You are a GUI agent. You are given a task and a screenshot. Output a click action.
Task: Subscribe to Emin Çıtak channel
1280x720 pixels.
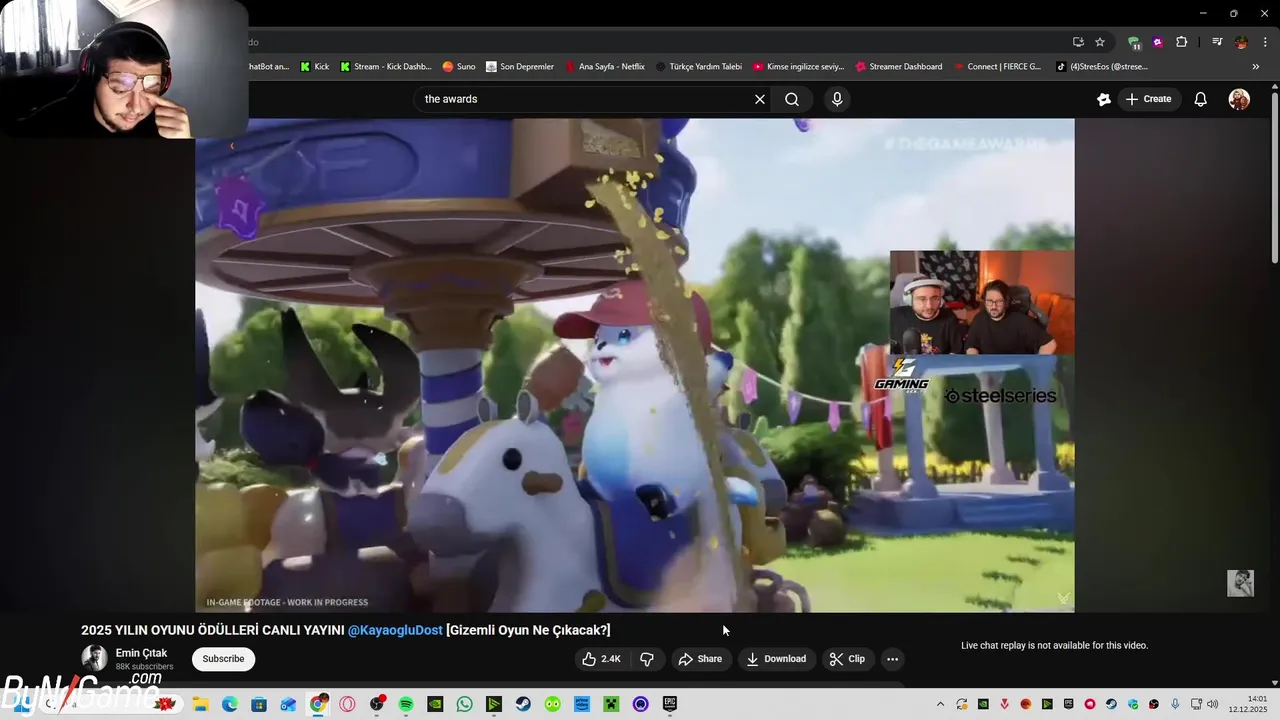tap(223, 659)
